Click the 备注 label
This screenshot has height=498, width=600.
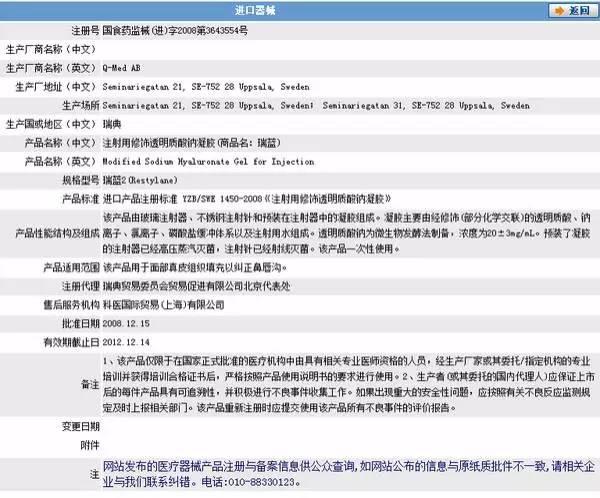(x=90, y=384)
